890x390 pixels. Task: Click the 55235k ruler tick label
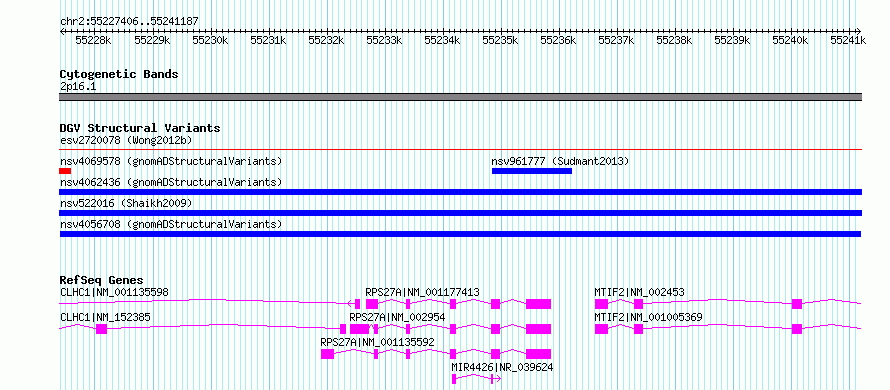pos(500,40)
